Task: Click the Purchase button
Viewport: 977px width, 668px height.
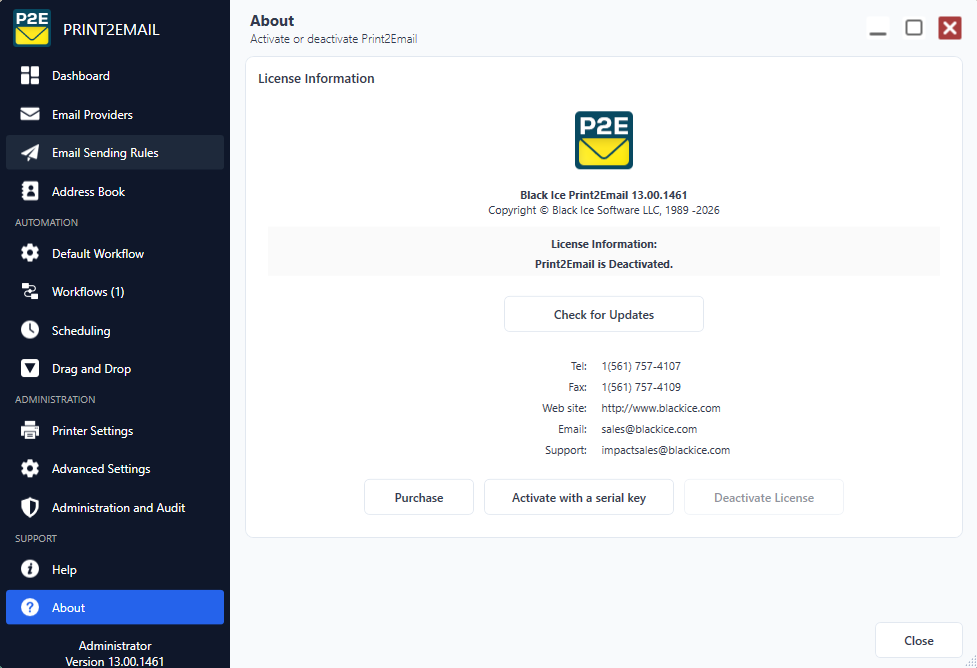Action: [419, 497]
